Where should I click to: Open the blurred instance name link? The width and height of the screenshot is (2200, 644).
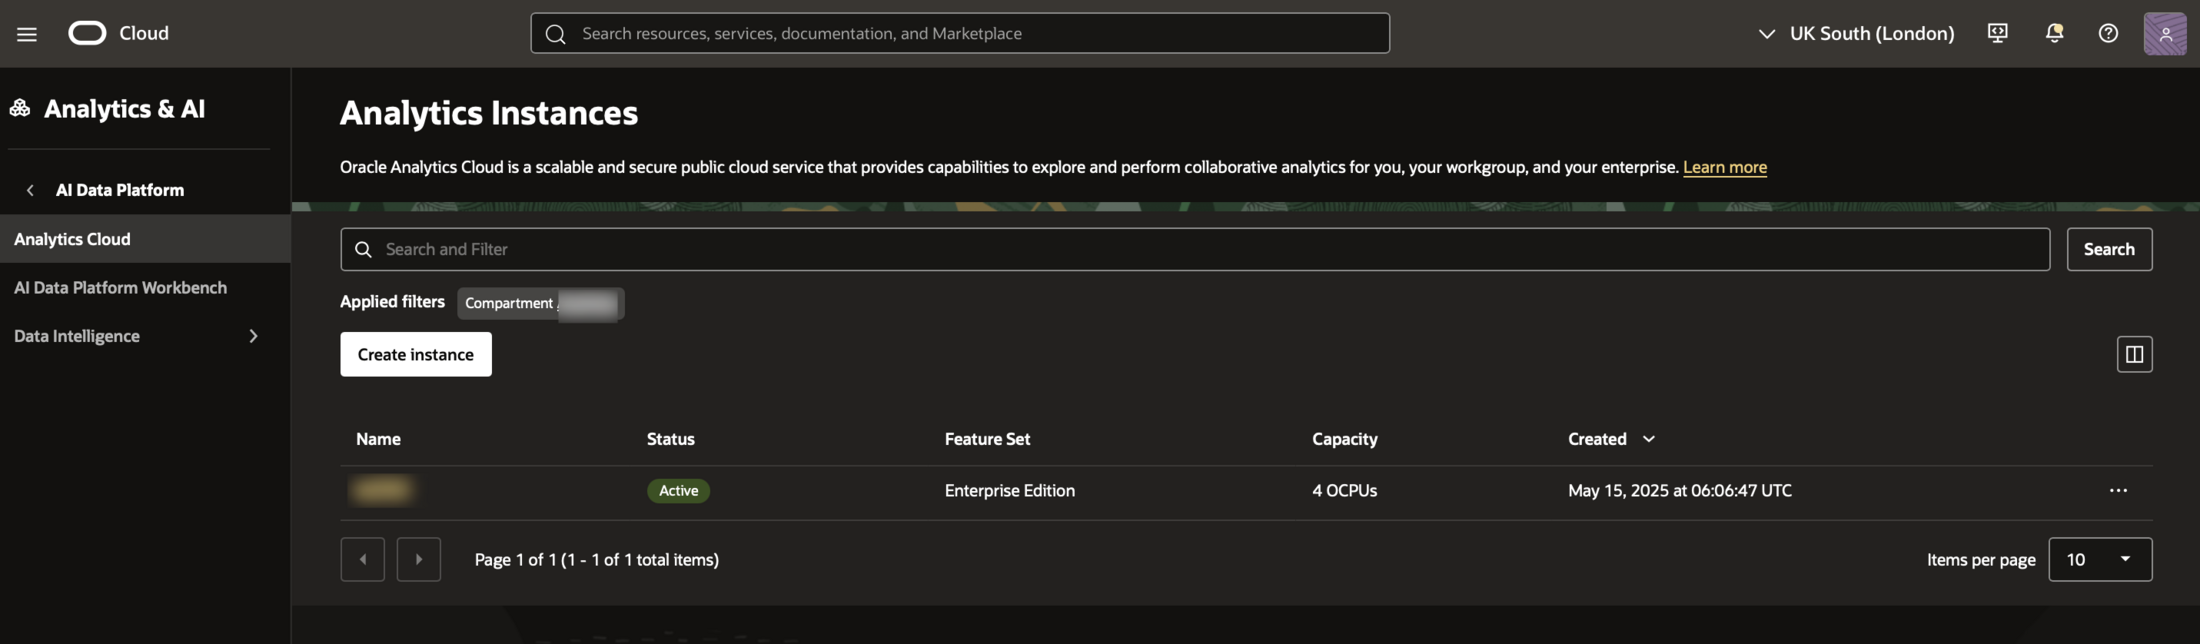coord(382,490)
